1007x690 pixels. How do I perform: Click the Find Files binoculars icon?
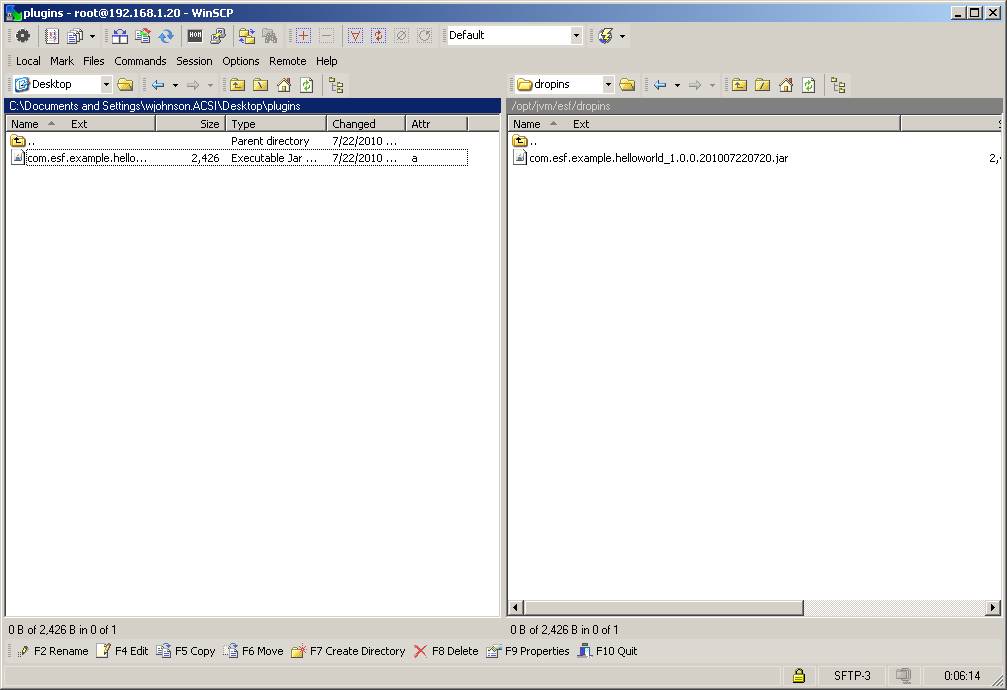(x=270, y=36)
